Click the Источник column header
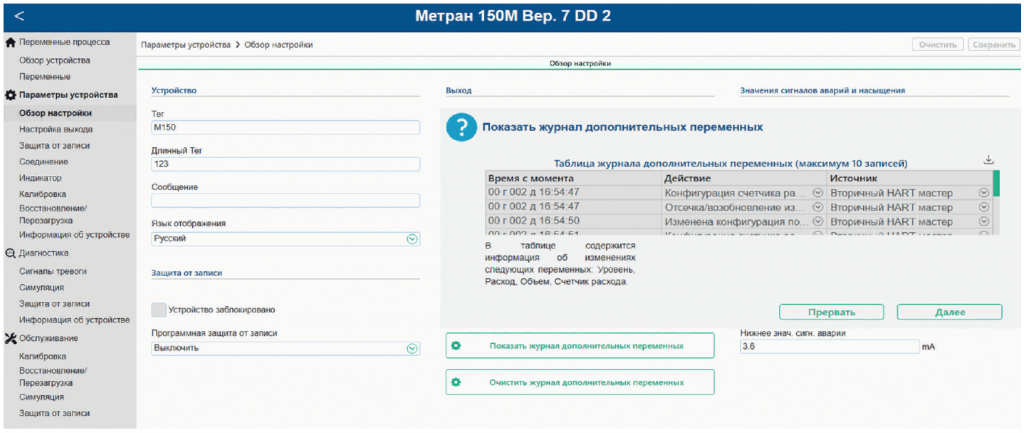 [x=909, y=178]
